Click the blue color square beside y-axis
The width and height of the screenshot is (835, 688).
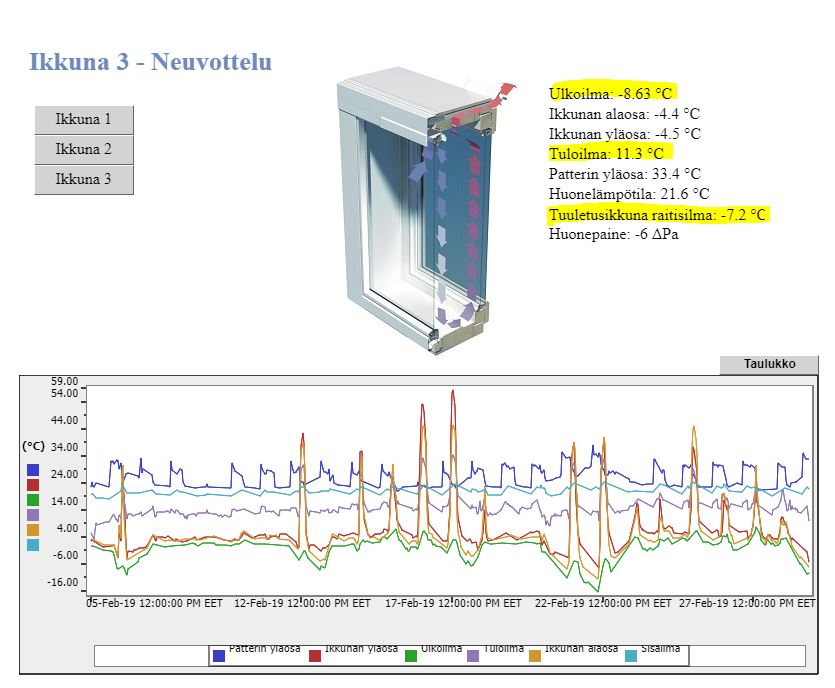[33, 470]
